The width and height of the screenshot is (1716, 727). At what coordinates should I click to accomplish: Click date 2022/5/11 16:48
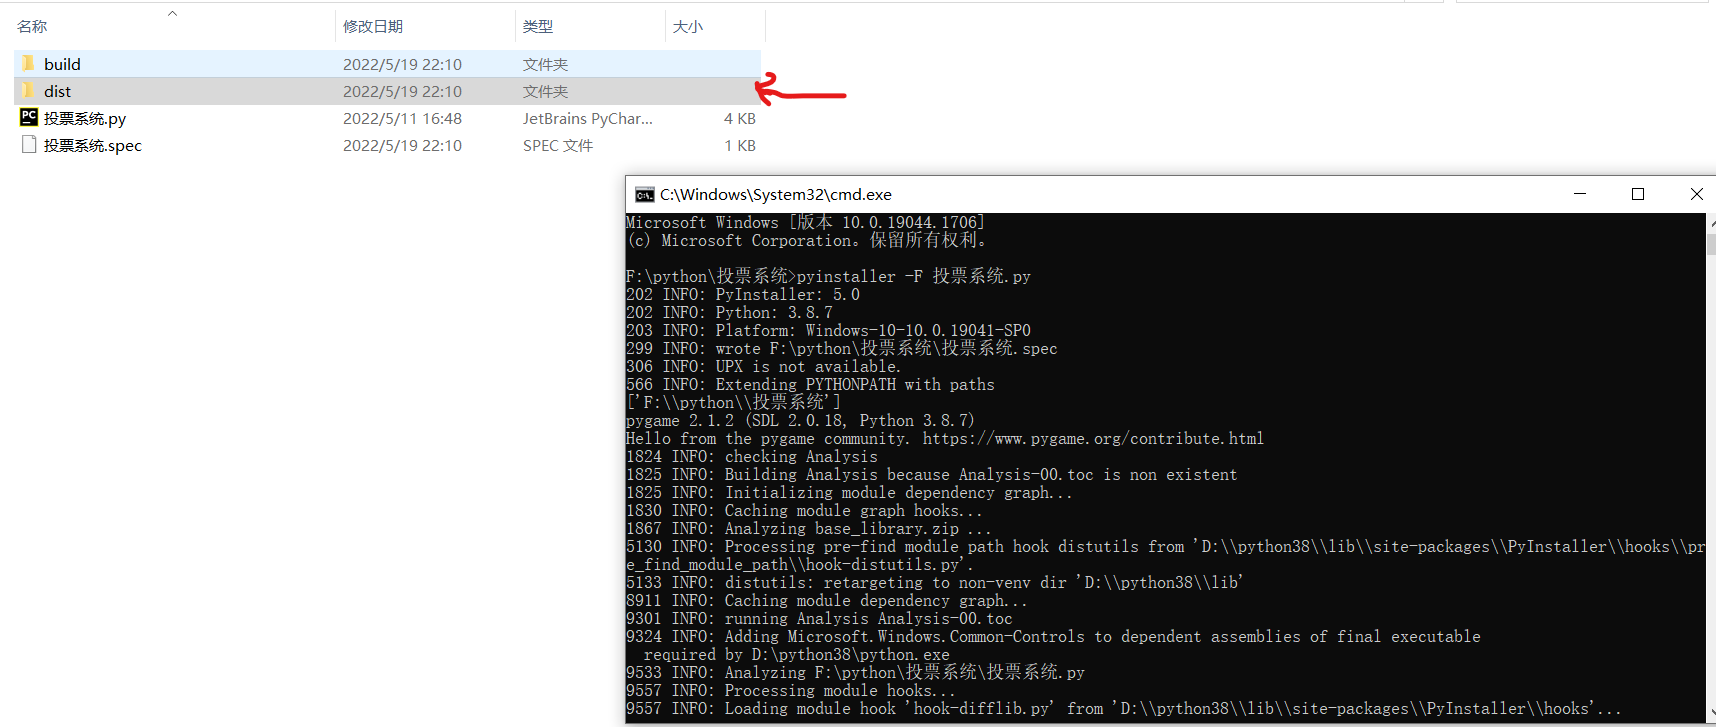click(x=402, y=118)
